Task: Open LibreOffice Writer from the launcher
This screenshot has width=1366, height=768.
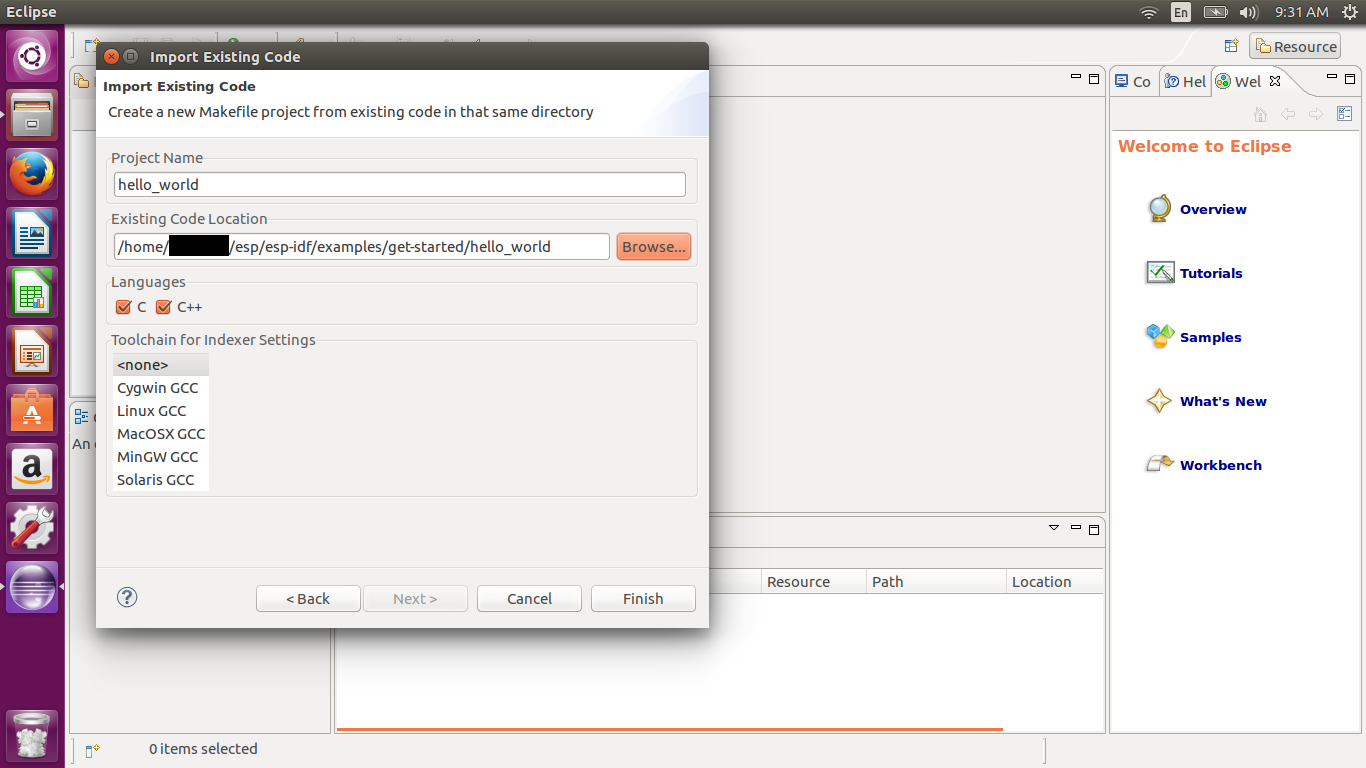Action: [x=32, y=233]
